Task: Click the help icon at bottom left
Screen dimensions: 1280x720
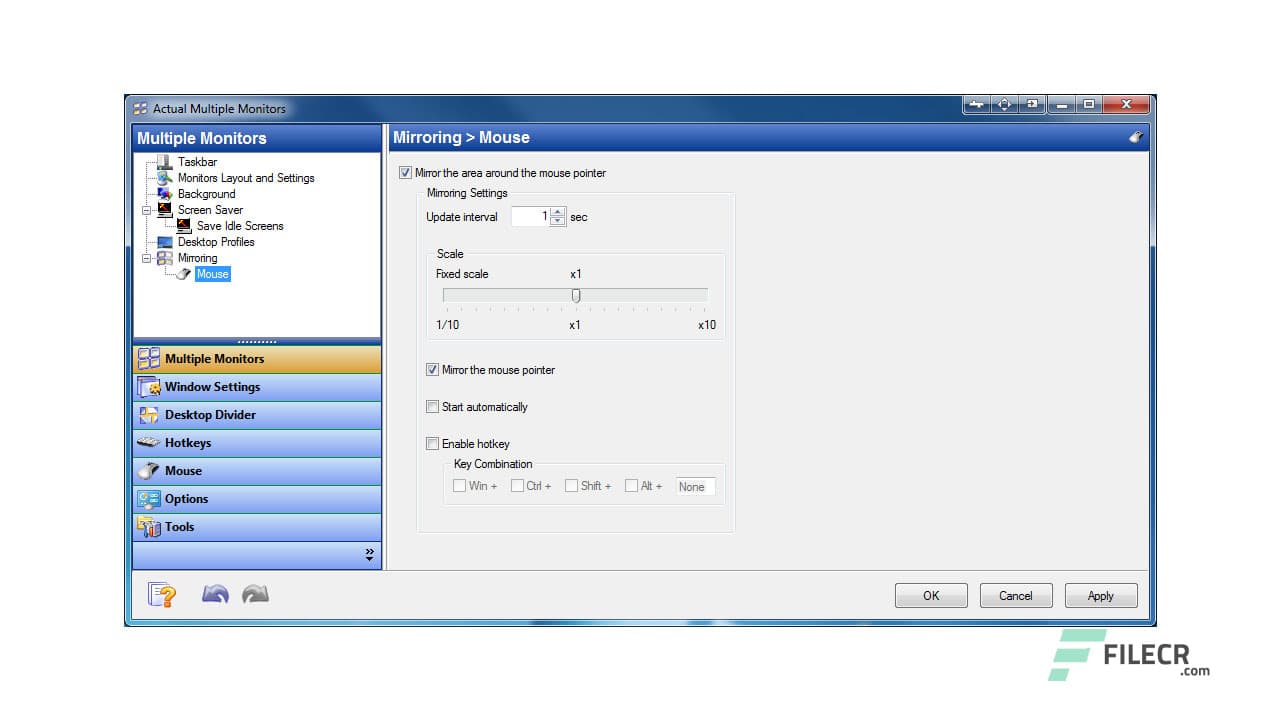Action: (x=161, y=595)
